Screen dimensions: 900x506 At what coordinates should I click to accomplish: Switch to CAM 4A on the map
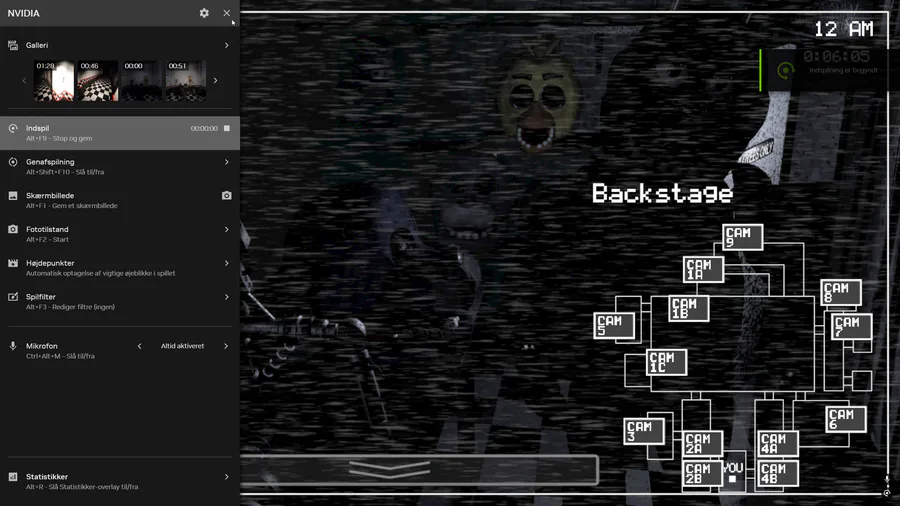coord(778,444)
